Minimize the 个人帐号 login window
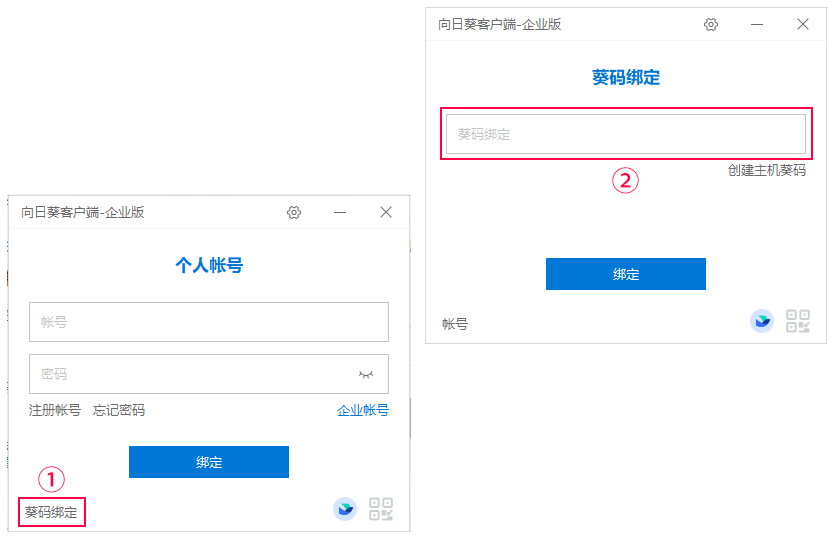This screenshot has width=833, height=540. pos(340,213)
